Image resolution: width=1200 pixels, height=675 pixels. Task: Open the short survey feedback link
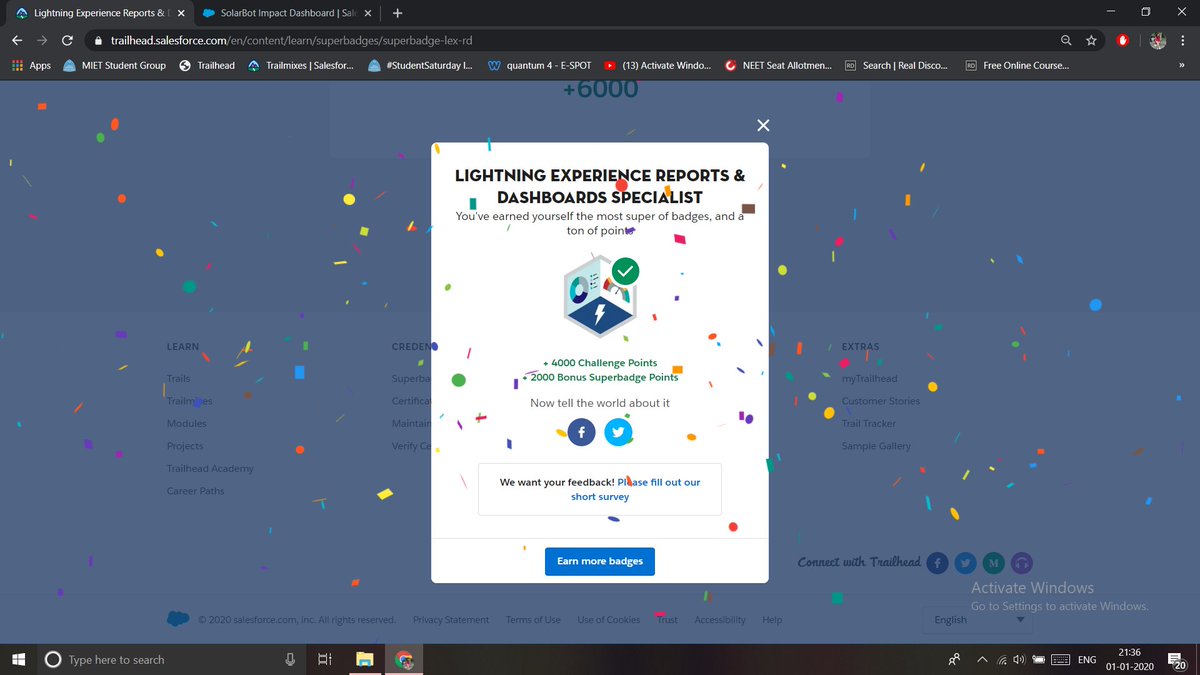click(638, 489)
